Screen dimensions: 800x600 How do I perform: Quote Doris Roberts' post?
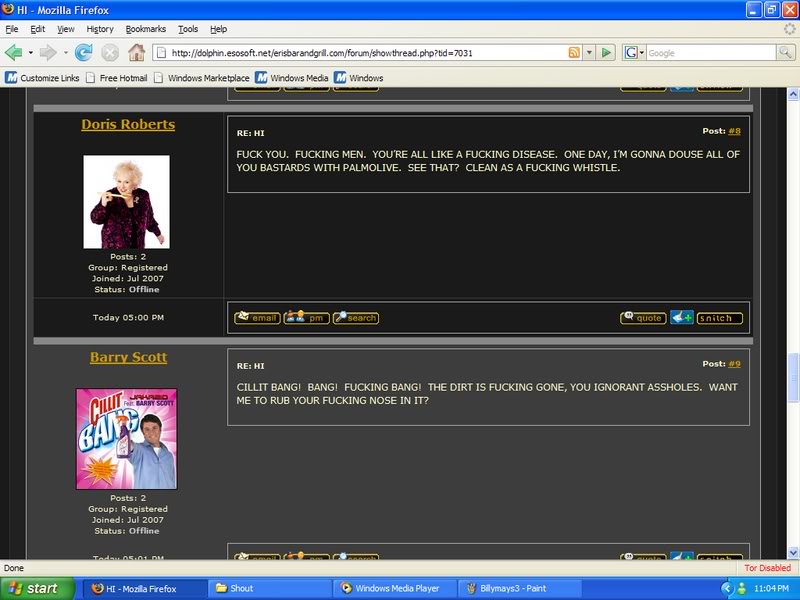(x=643, y=318)
